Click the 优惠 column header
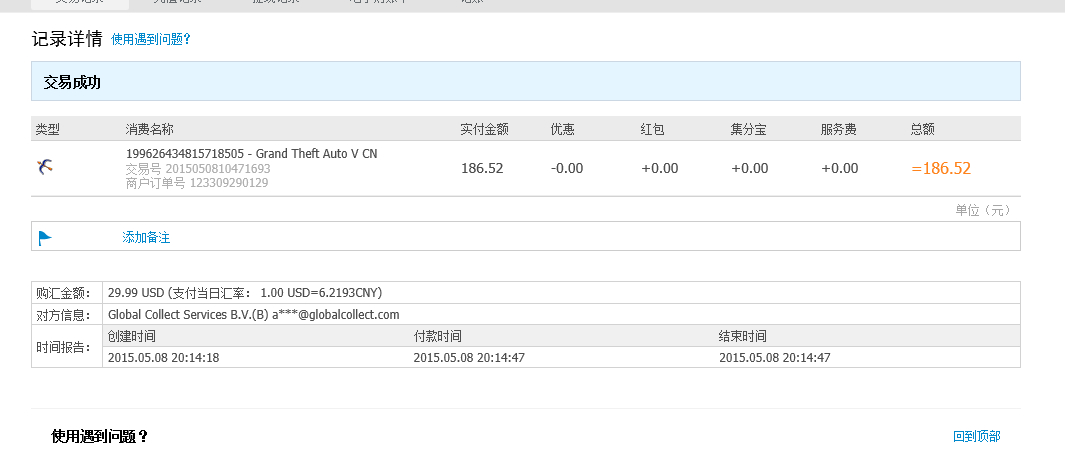The width and height of the screenshot is (1065, 458). click(562, 129)
